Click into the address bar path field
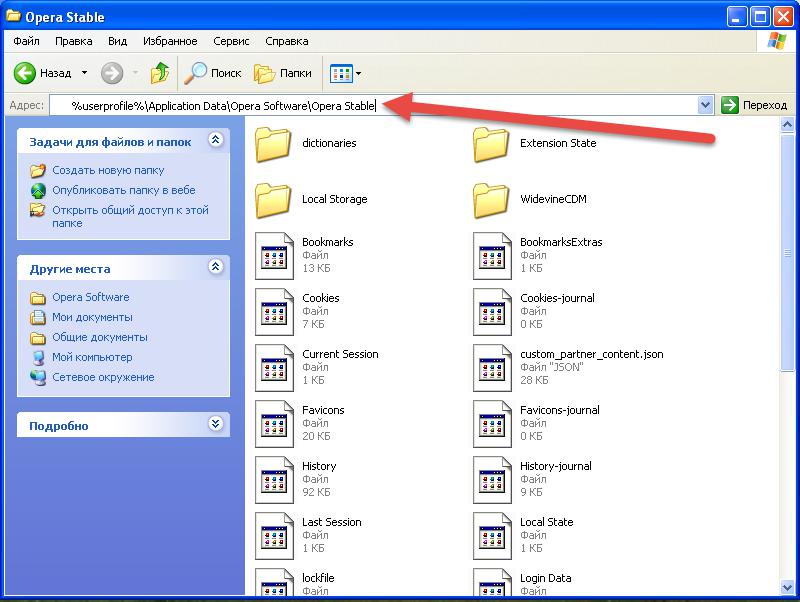The height and width of the screenshot is (602, 800). [x=373, y=106]
